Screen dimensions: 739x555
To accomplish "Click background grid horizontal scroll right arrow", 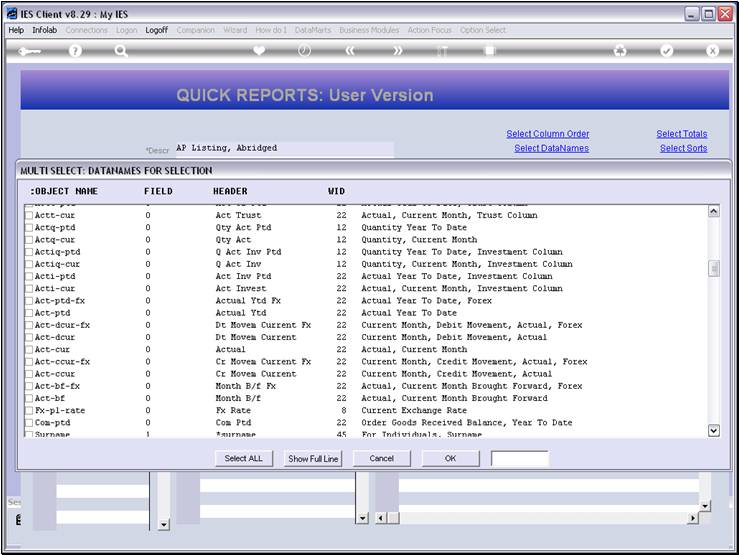I will (692, 518).
